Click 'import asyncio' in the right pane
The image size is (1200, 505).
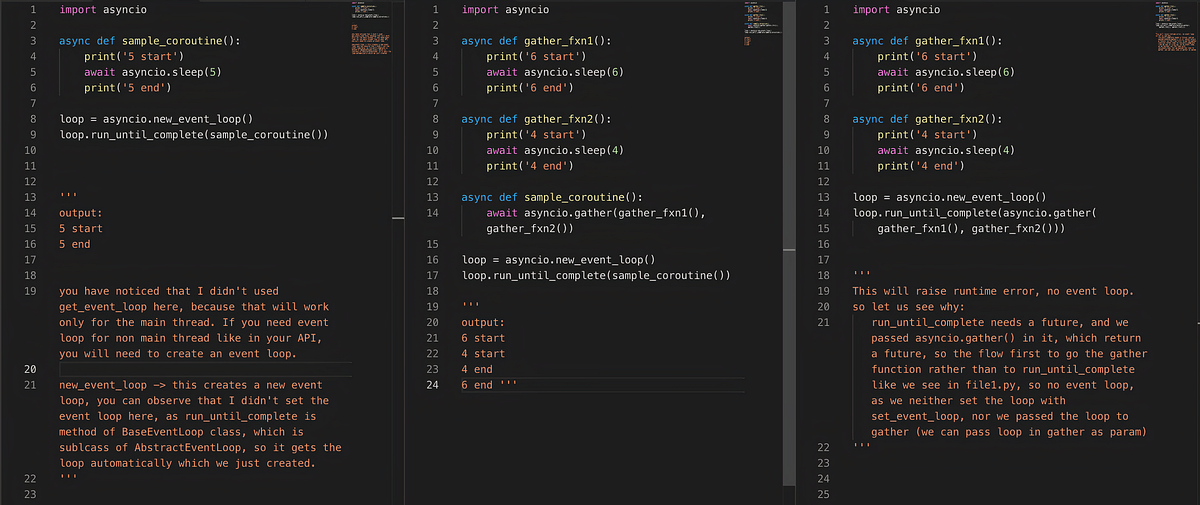pos(895,10)
